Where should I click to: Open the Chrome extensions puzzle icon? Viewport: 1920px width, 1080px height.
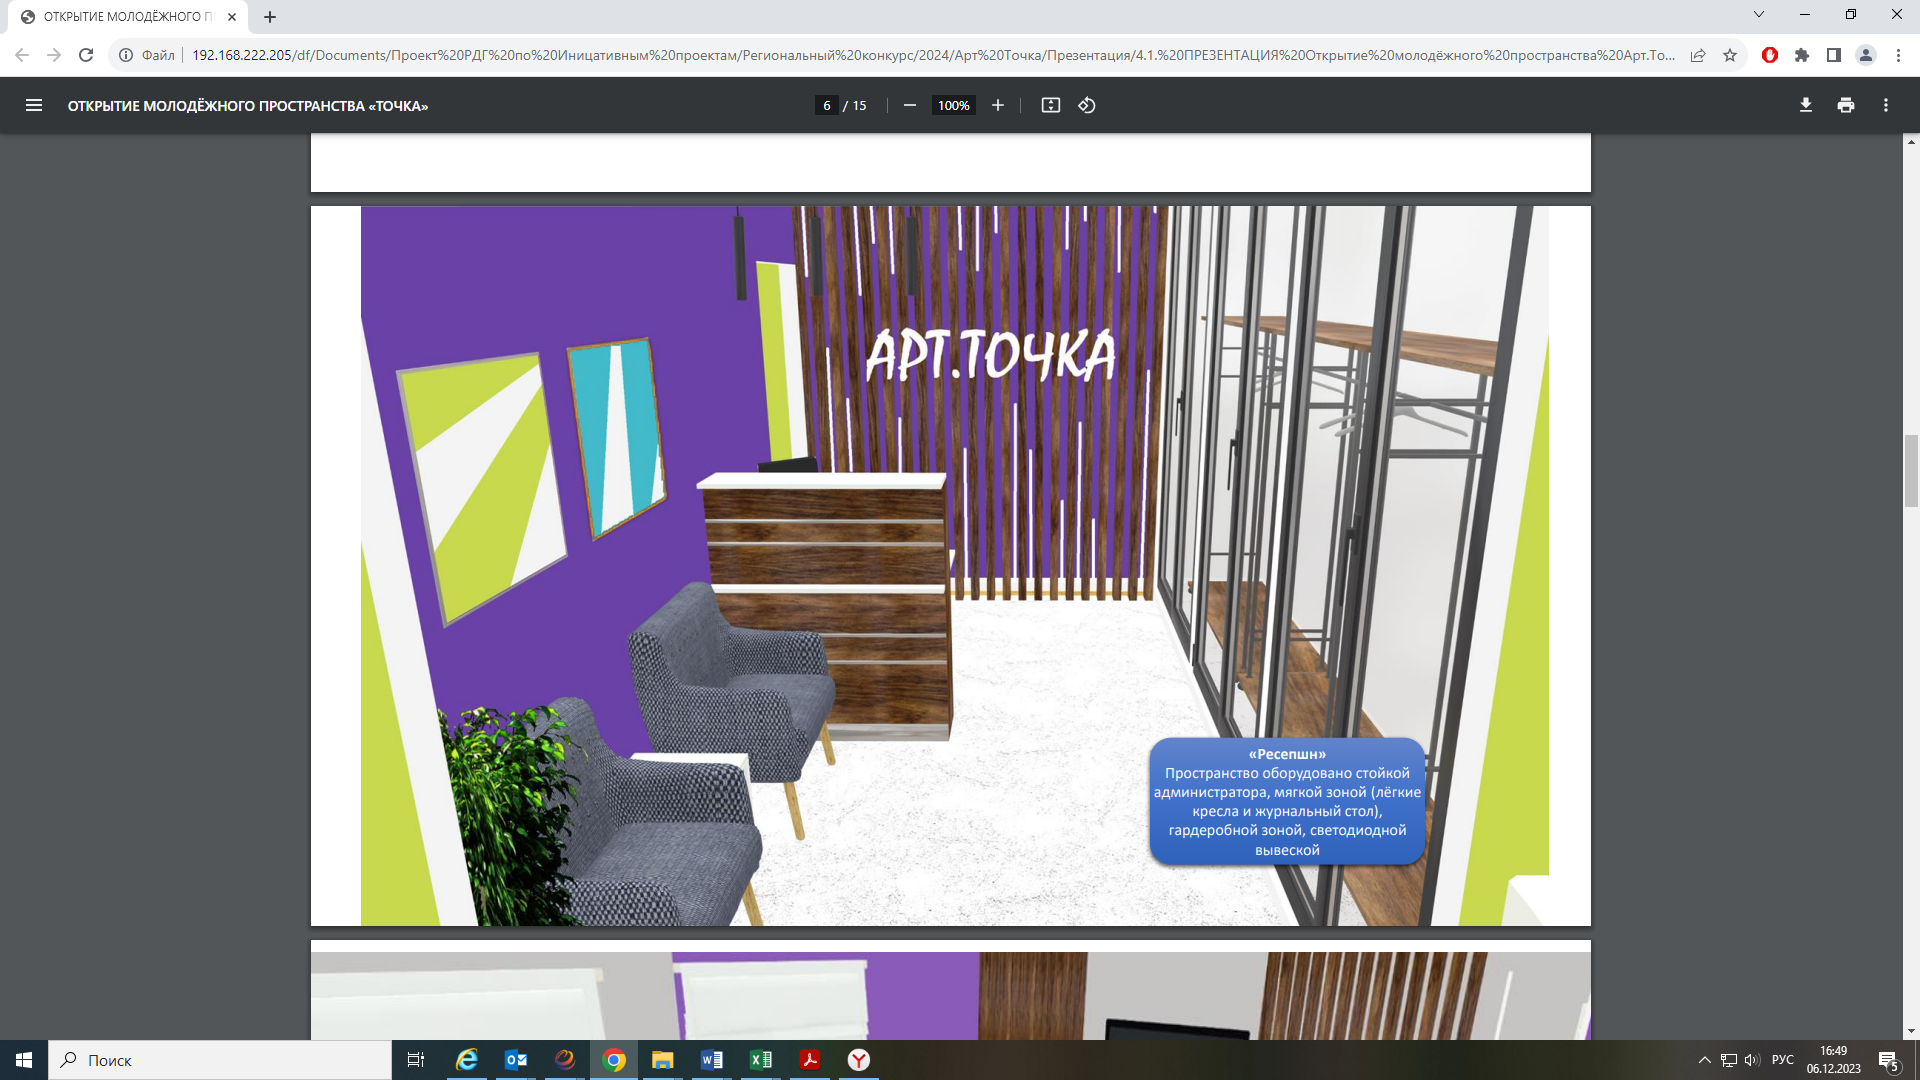1801,55
